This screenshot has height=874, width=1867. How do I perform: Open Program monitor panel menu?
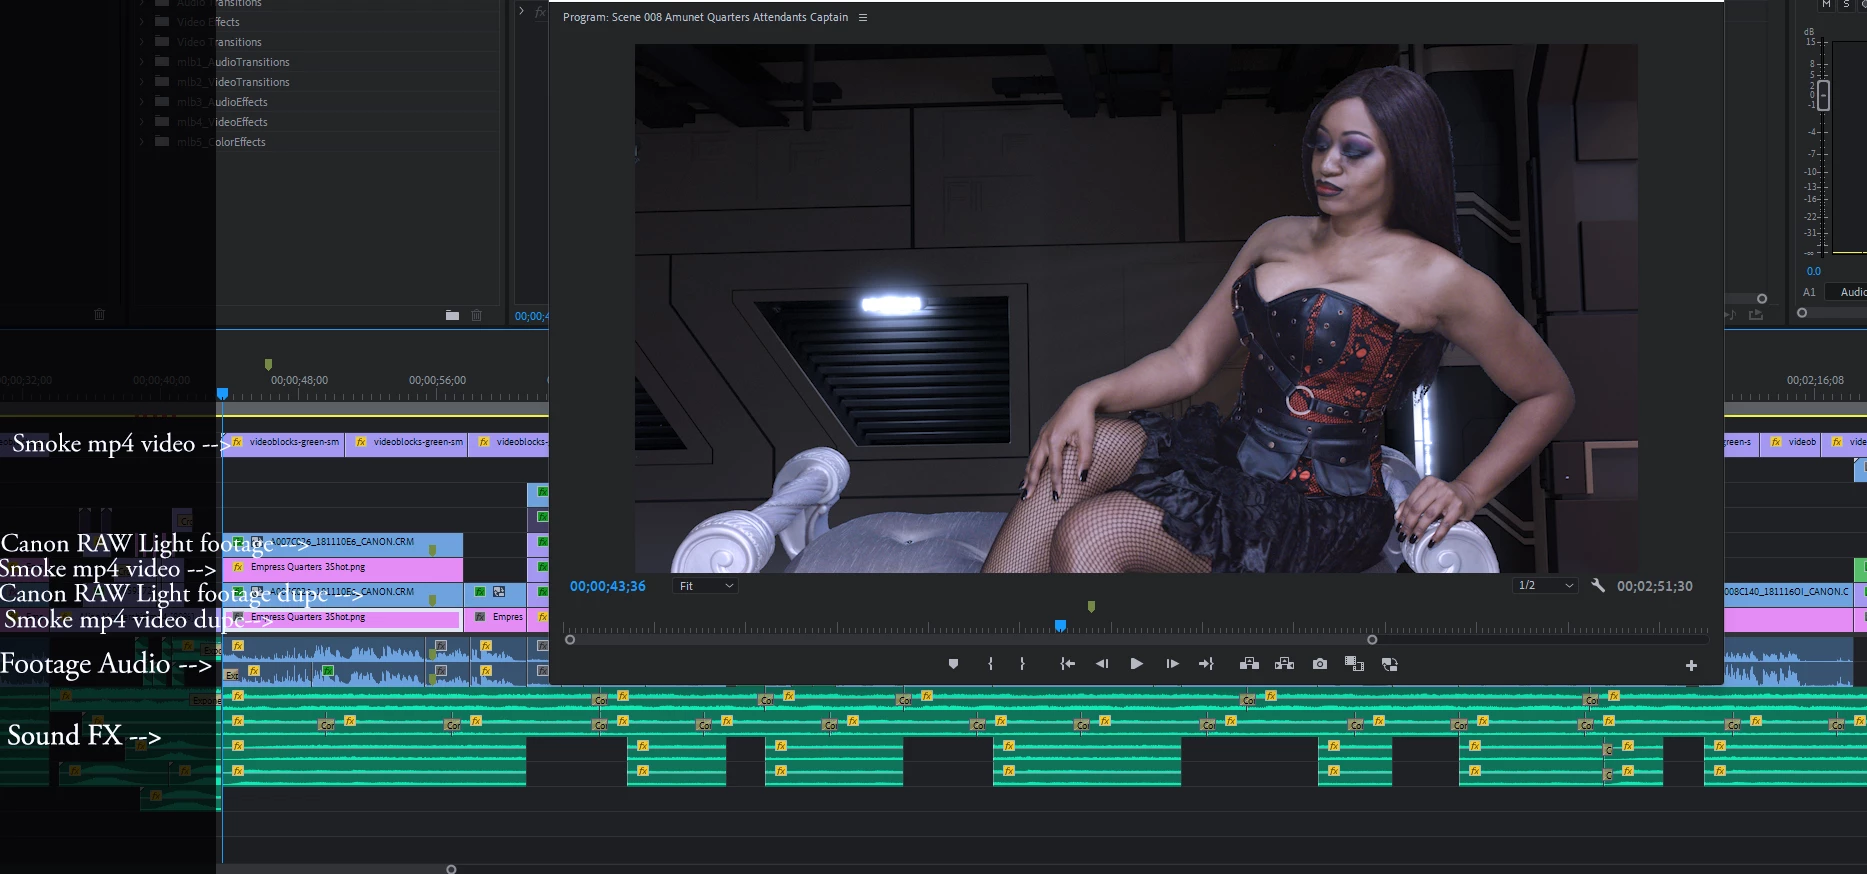[x=863, y=18]
